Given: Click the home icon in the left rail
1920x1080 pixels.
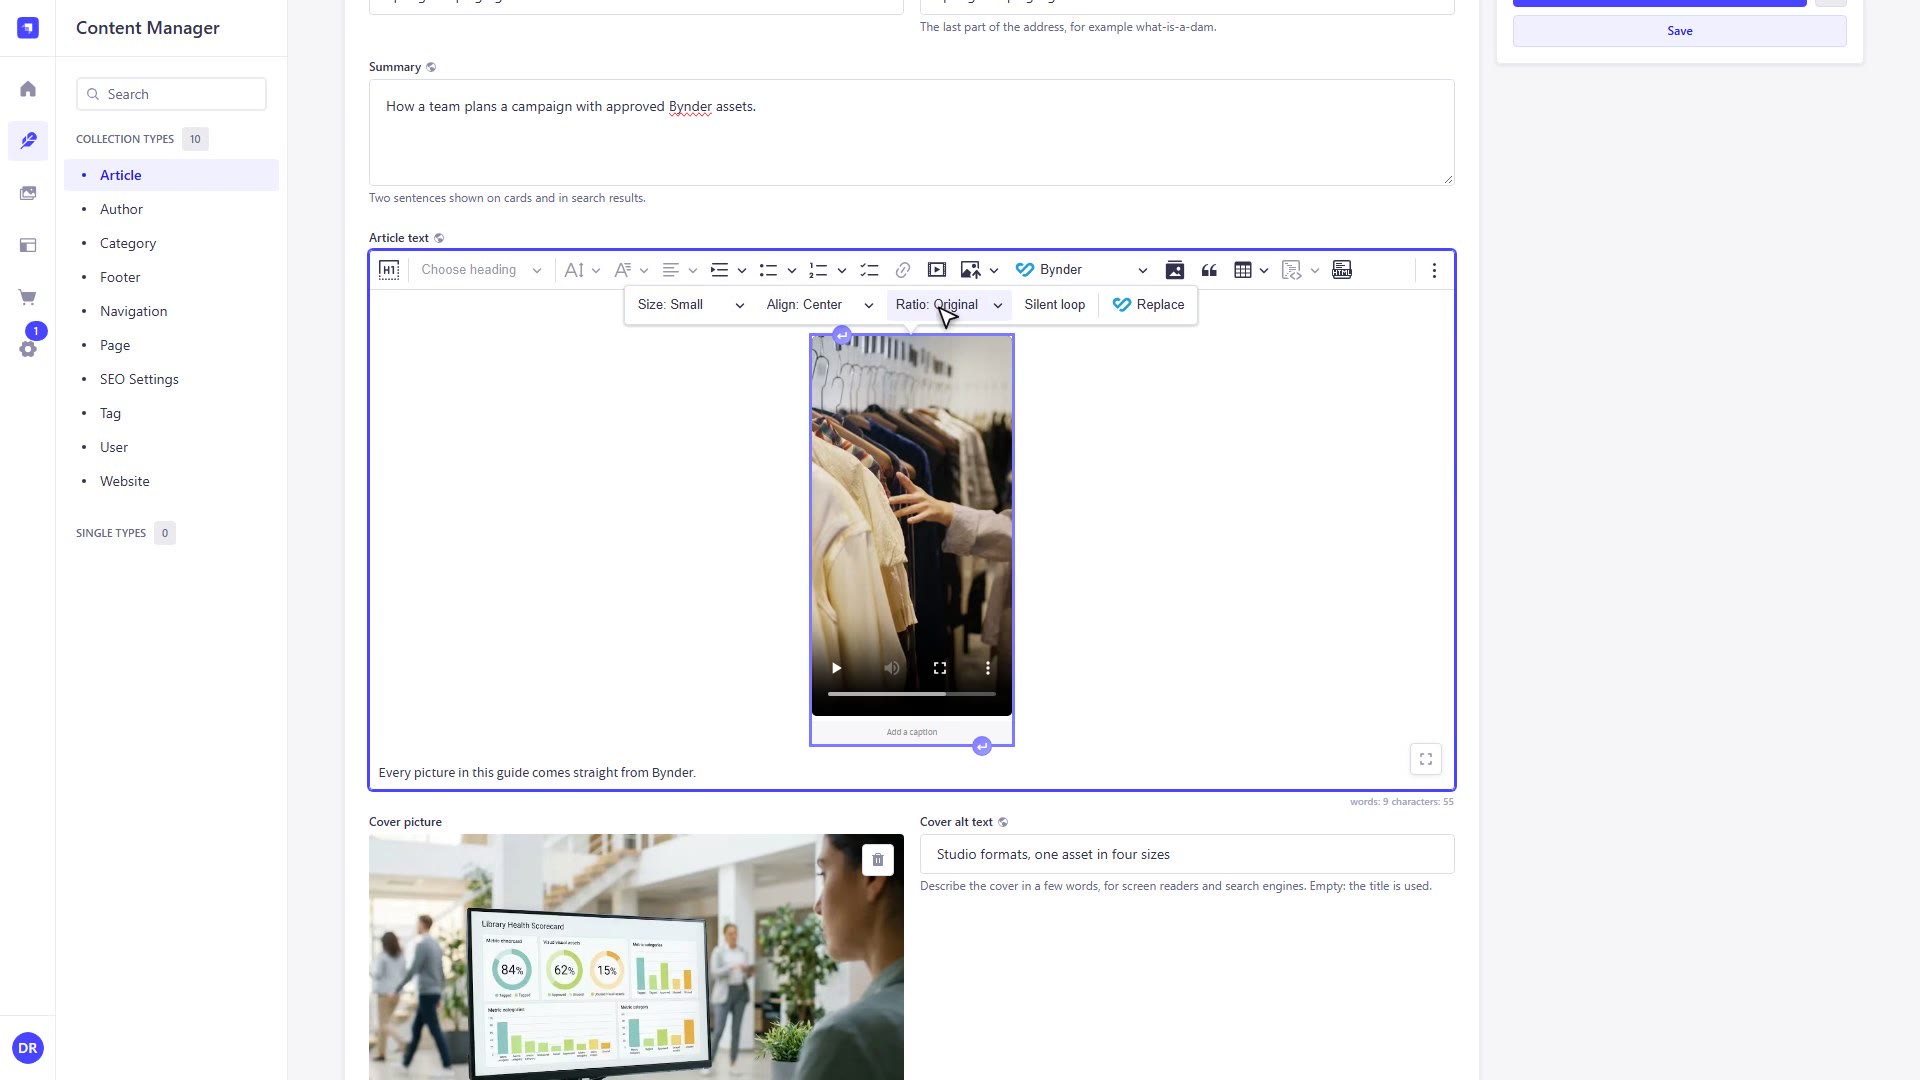Looking at the screenshot, I should (28, 89).
